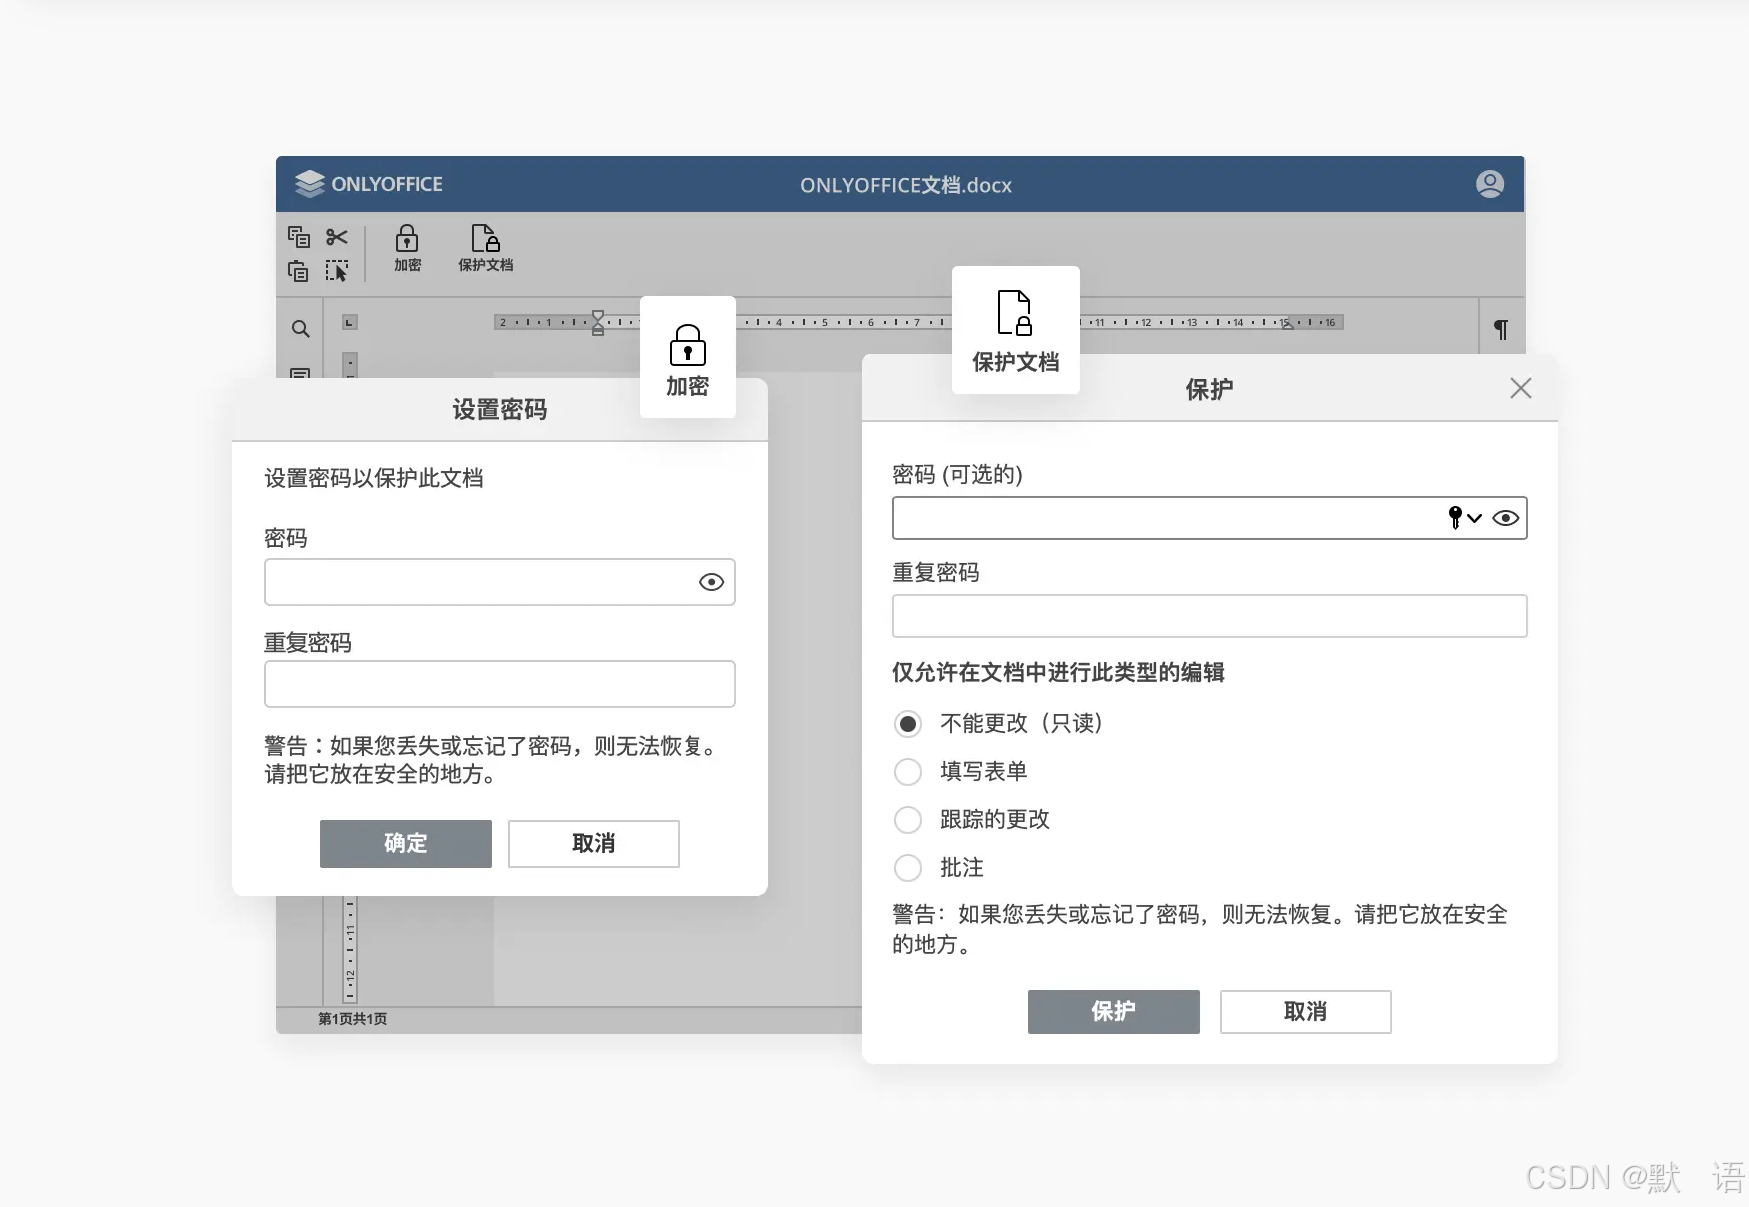Click the enlarged 加密 lock callout

coord(688,358)
